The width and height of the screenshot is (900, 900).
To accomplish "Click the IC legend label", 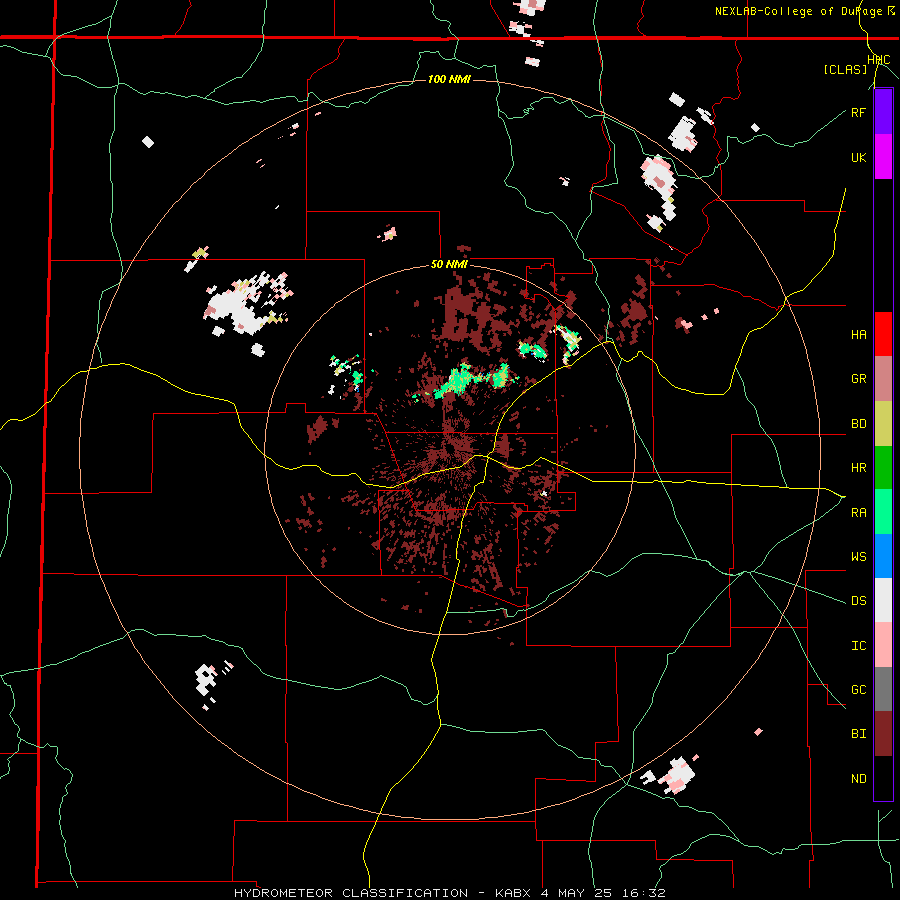I will pyautogui.click(x=858, y=646).
